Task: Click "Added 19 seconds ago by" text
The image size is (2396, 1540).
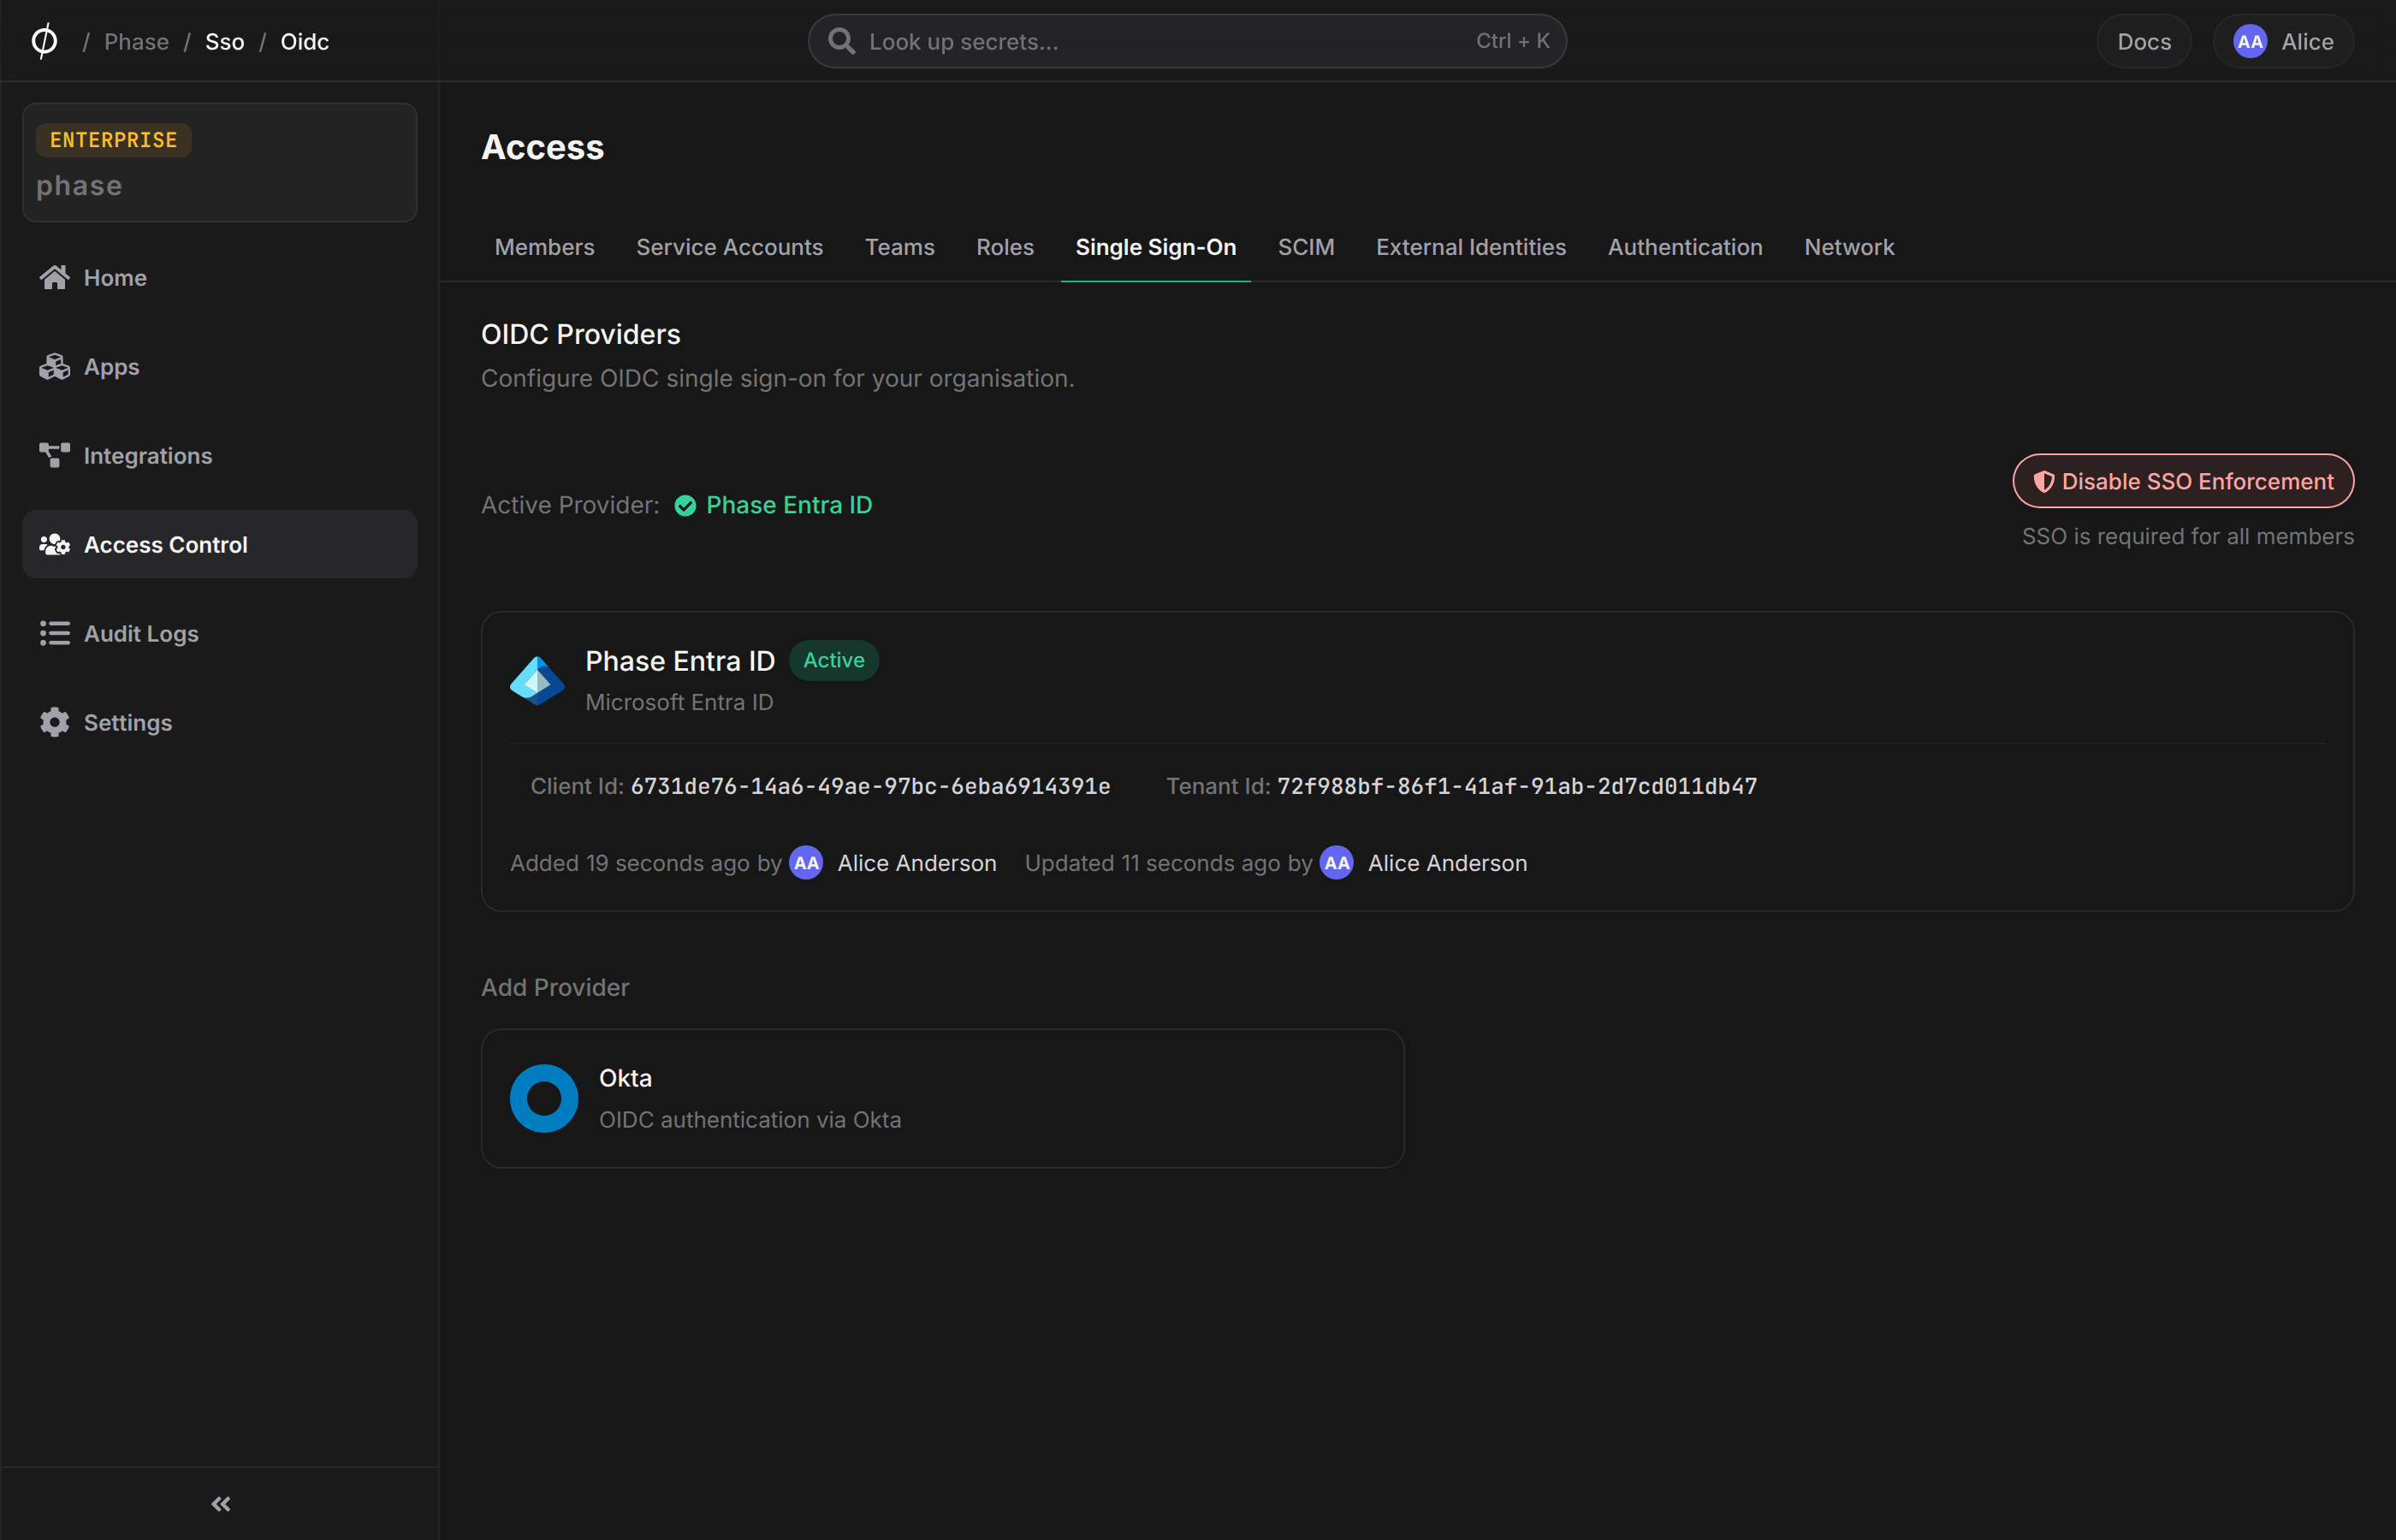Action: pyautogui.click(x=645, y=863)
